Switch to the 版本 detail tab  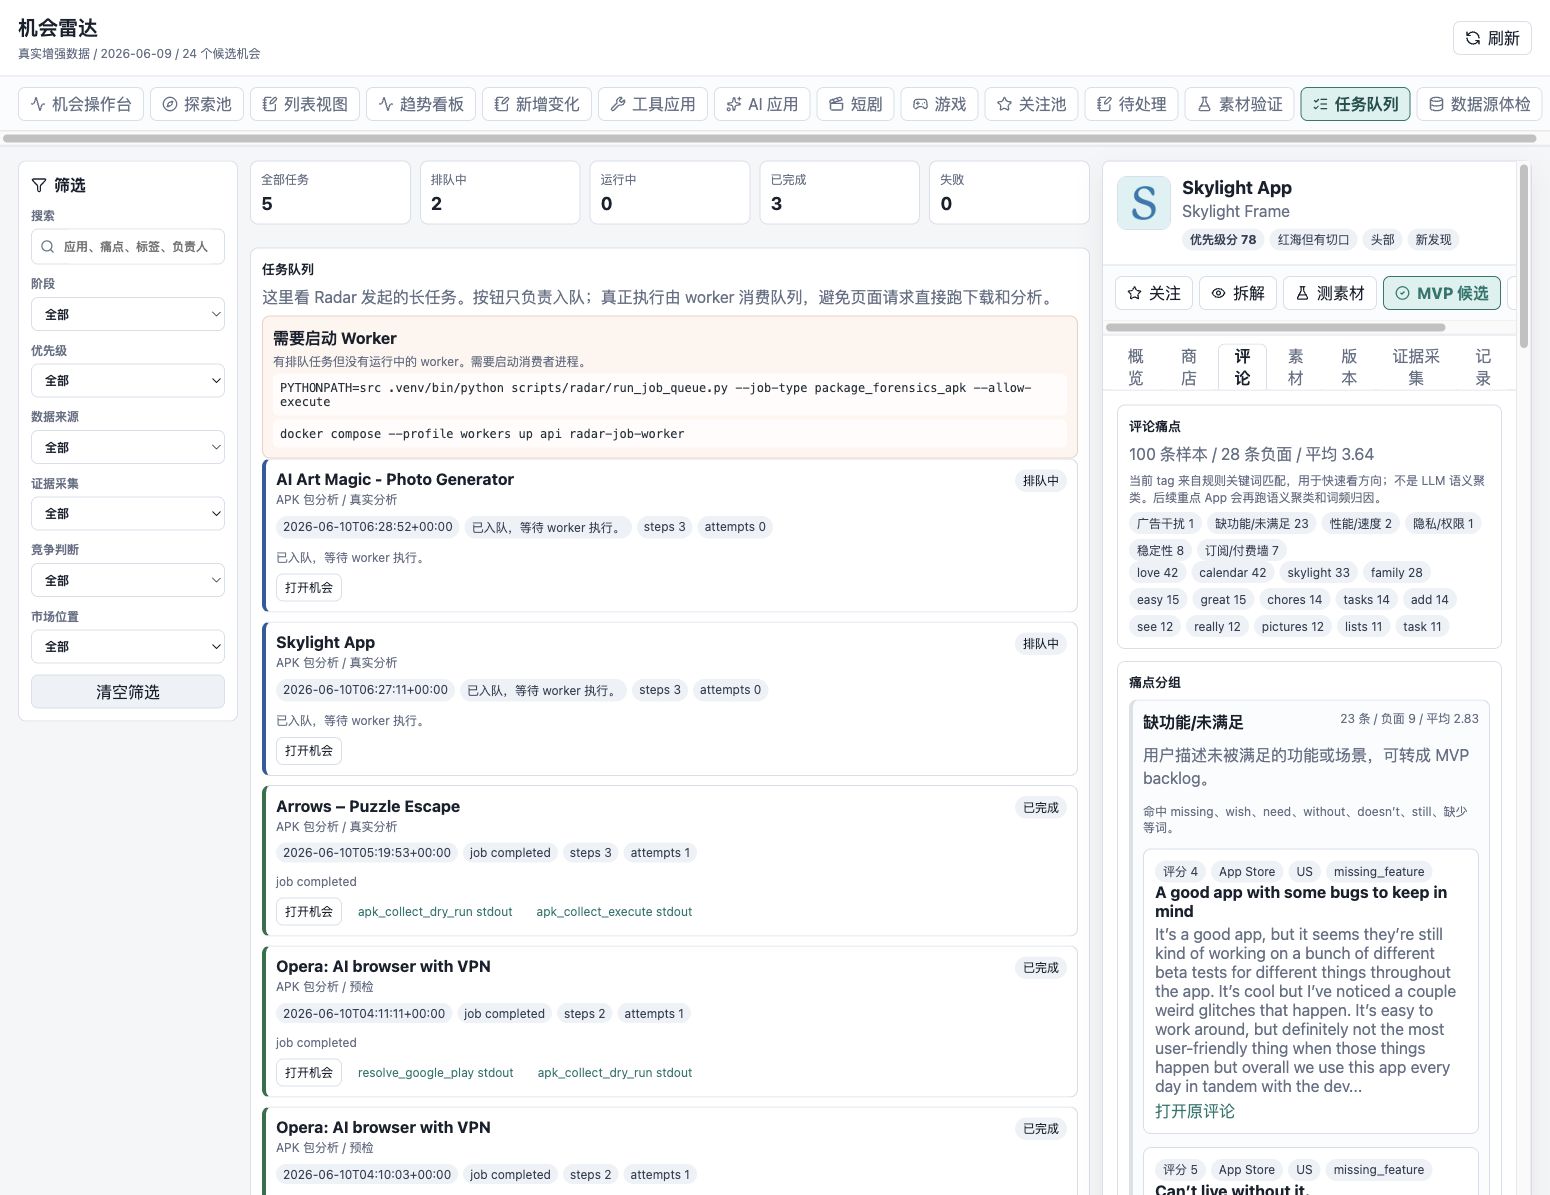coord(1349,367)
